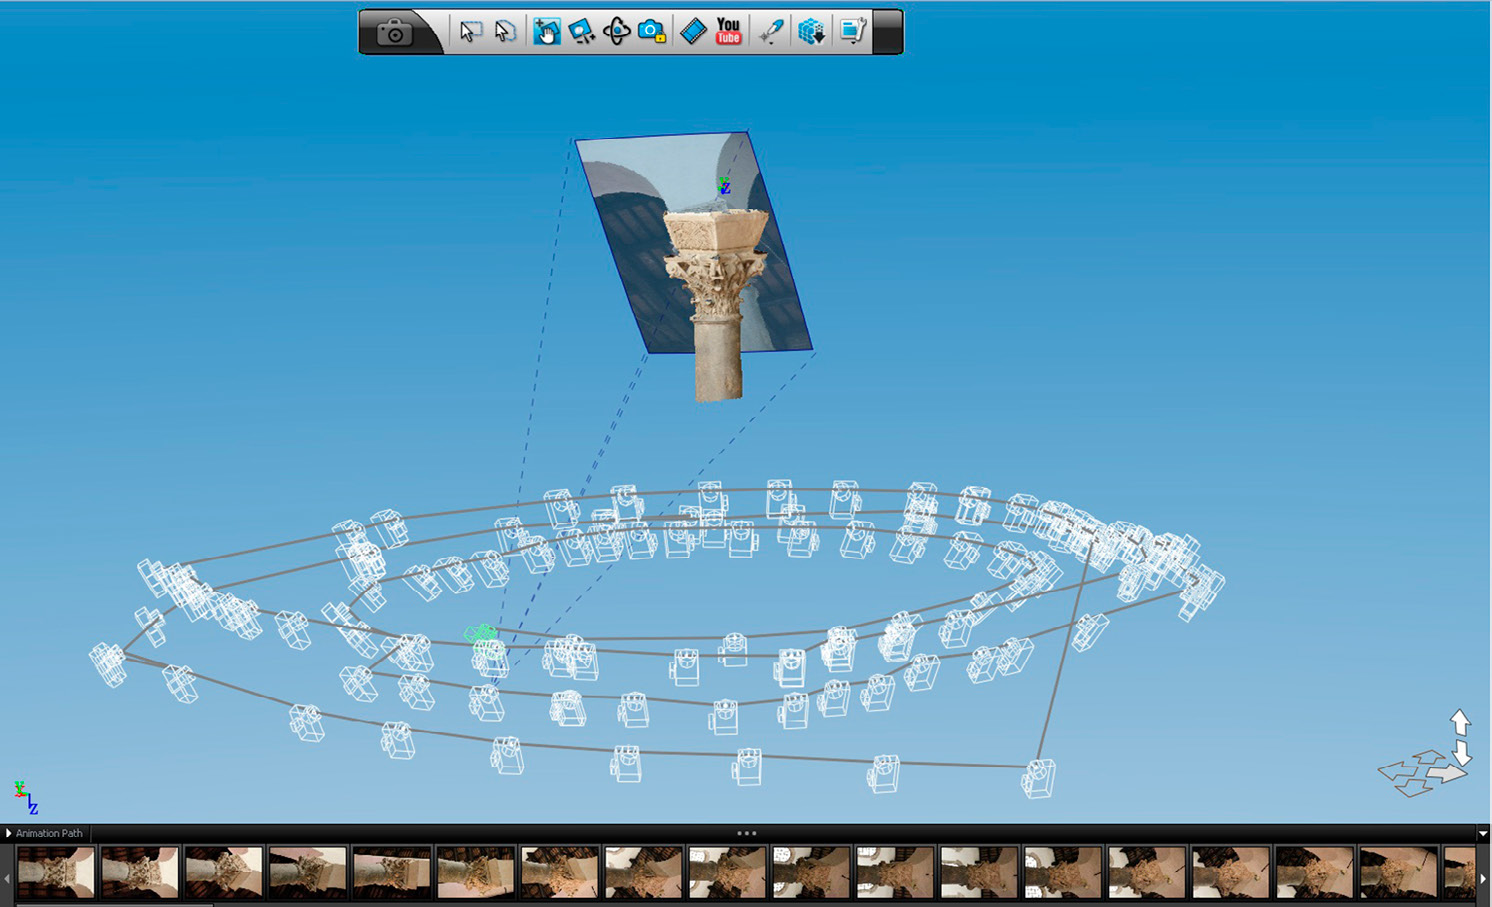Select the ninth filmstrip photo thumbnail
Image resolution: width=1492 pixels, height=907 pixels.
point(728,872)
